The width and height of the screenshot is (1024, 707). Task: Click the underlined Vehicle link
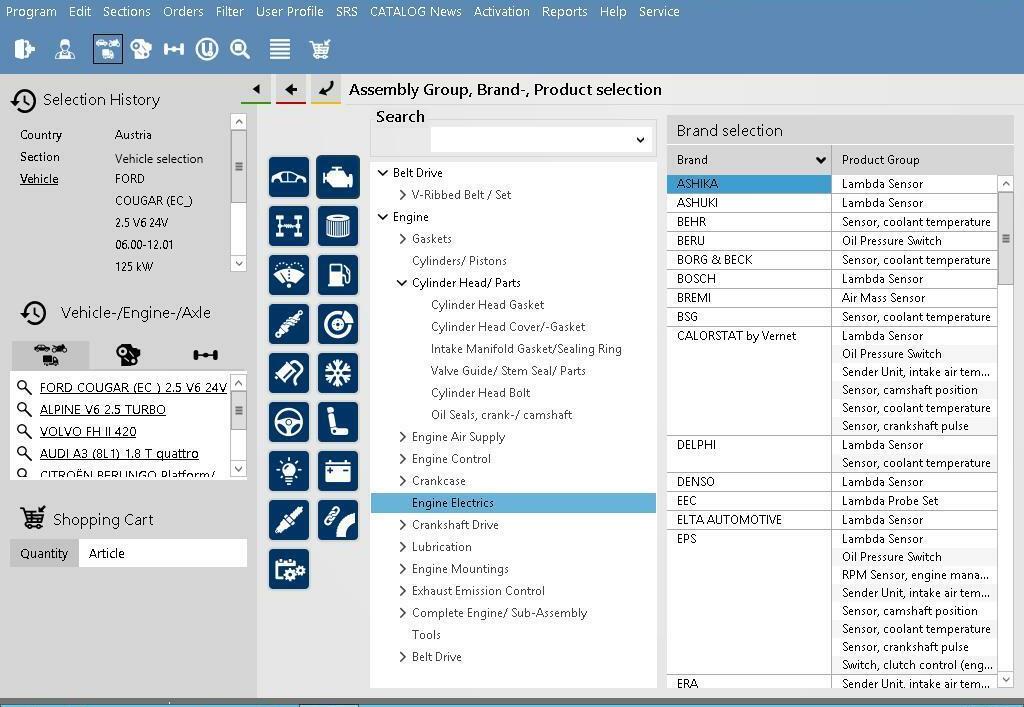point(39,179)
